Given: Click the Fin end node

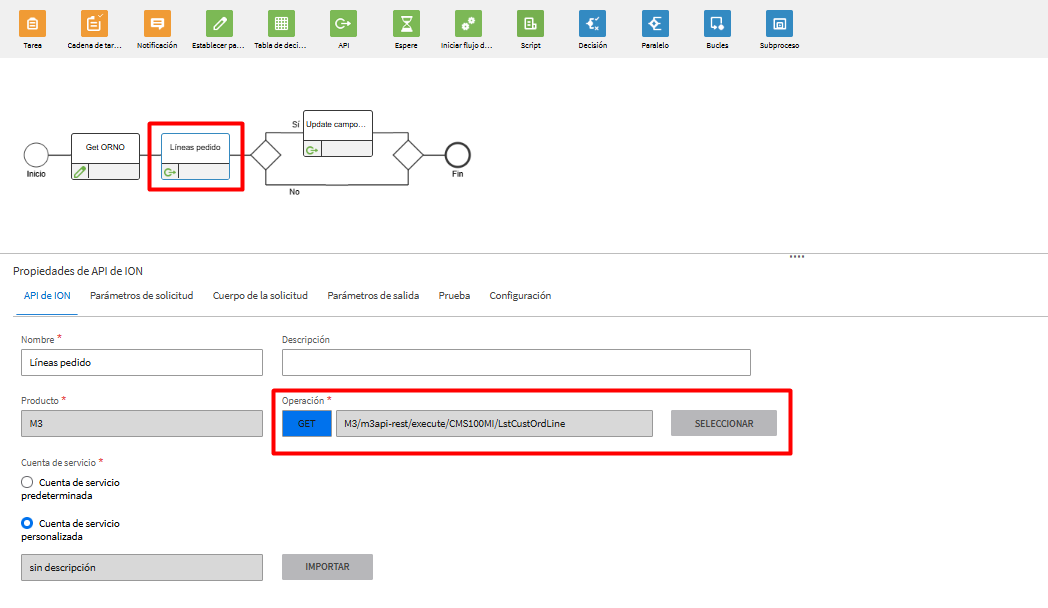Looking at the screenshot, I should (458, 155).
